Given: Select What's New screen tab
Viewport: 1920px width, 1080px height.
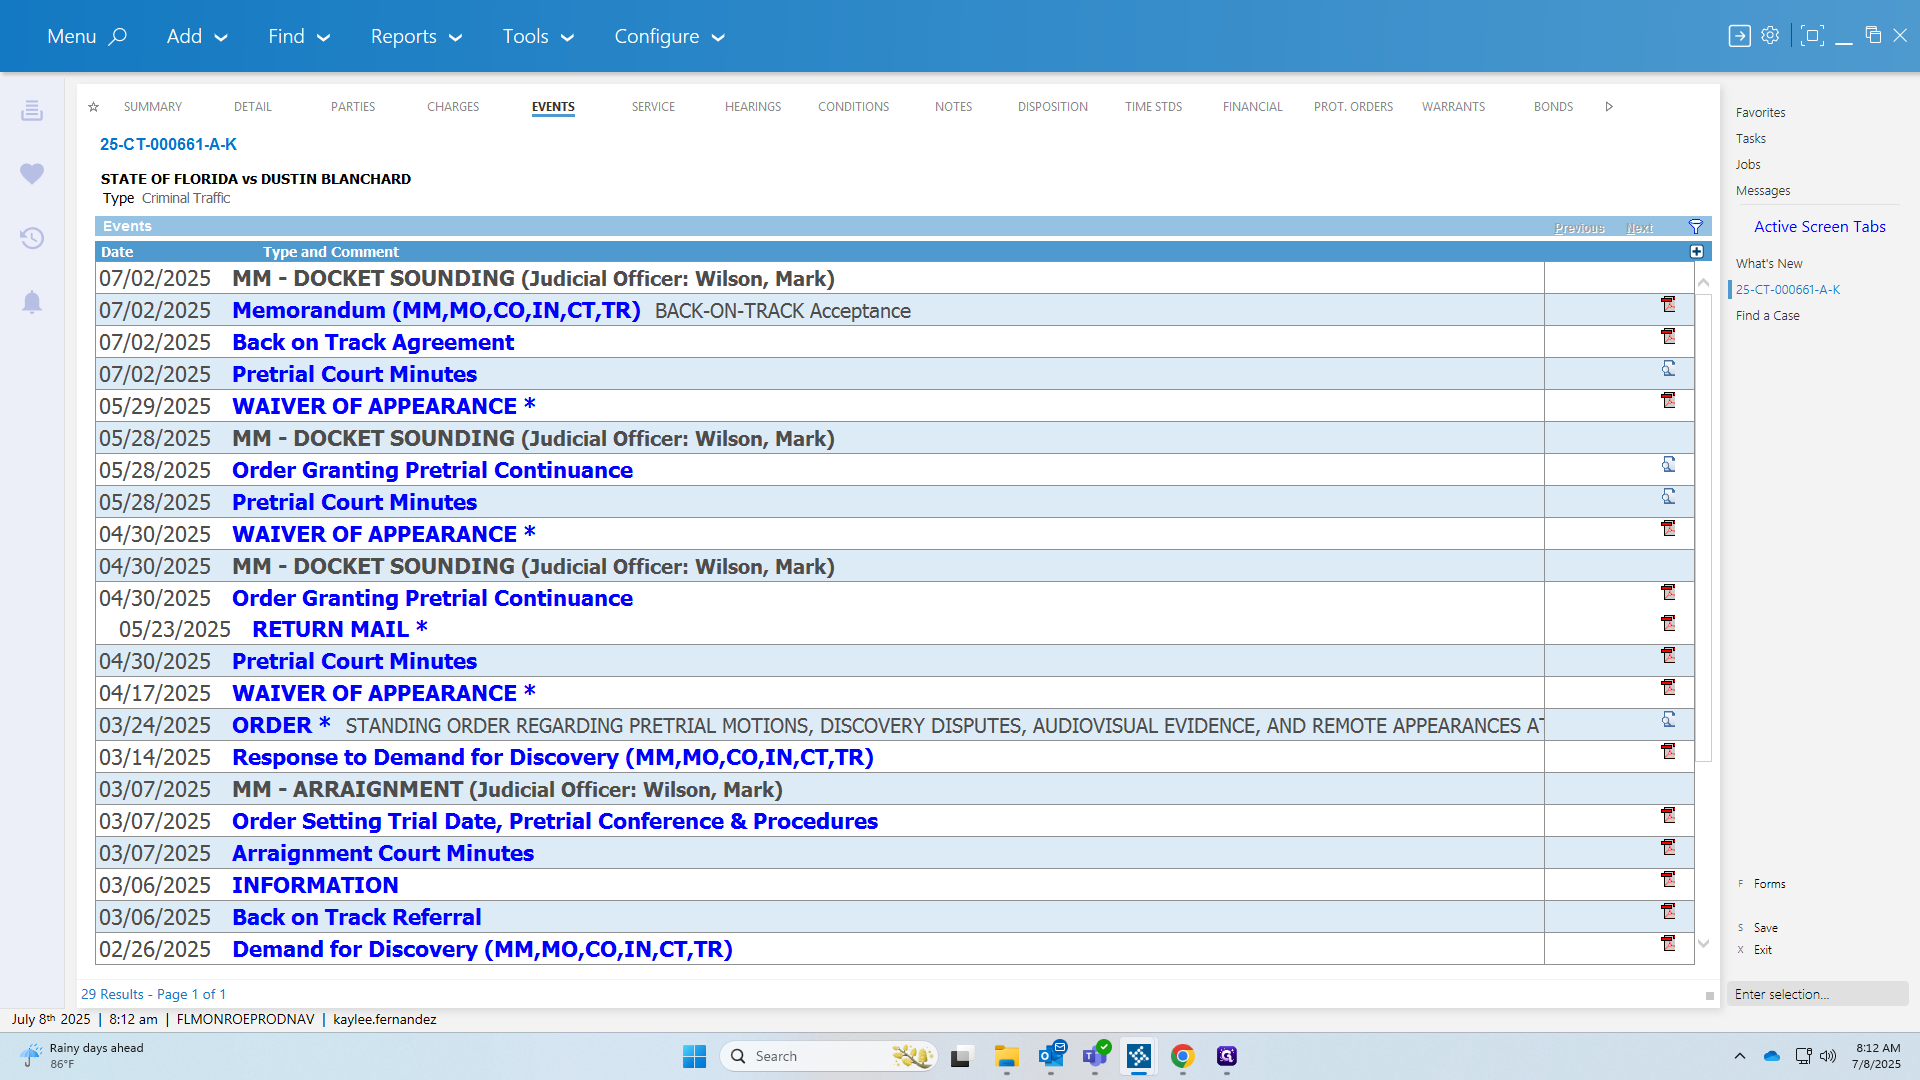Looking at the screenshot, I should [1769, 264].
